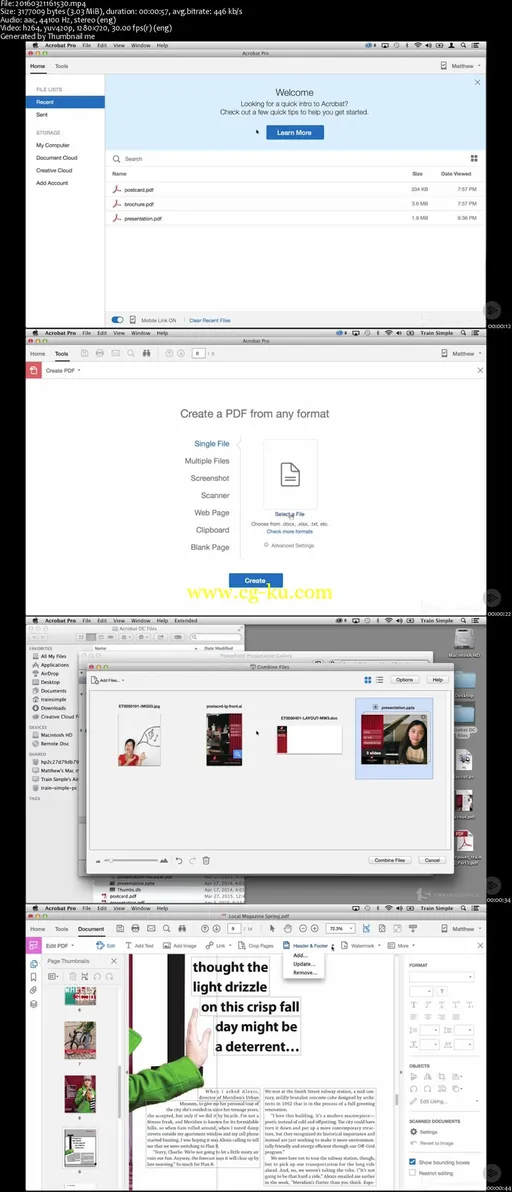Open the Create PDF tool dropdown arrow
This screenshot has height=1192, width=512.
click(x=79, y=370)
